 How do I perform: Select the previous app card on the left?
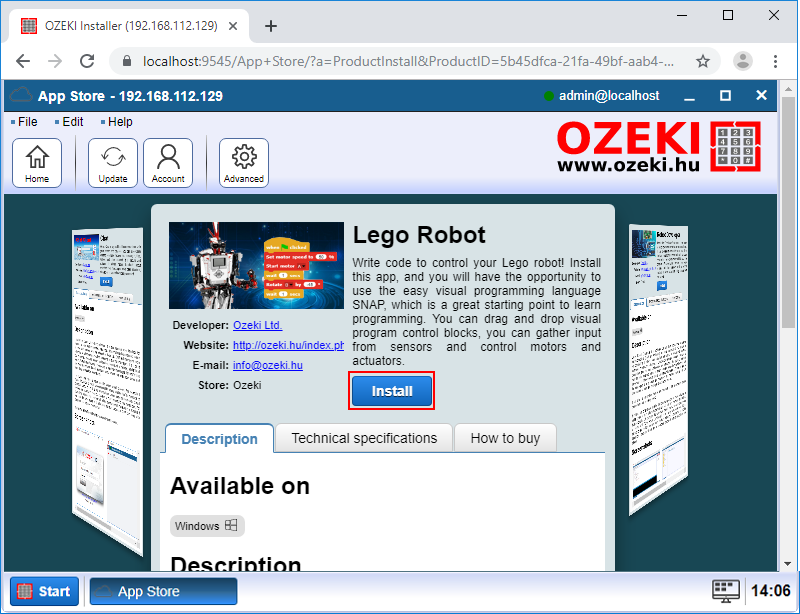coord(108,390)
